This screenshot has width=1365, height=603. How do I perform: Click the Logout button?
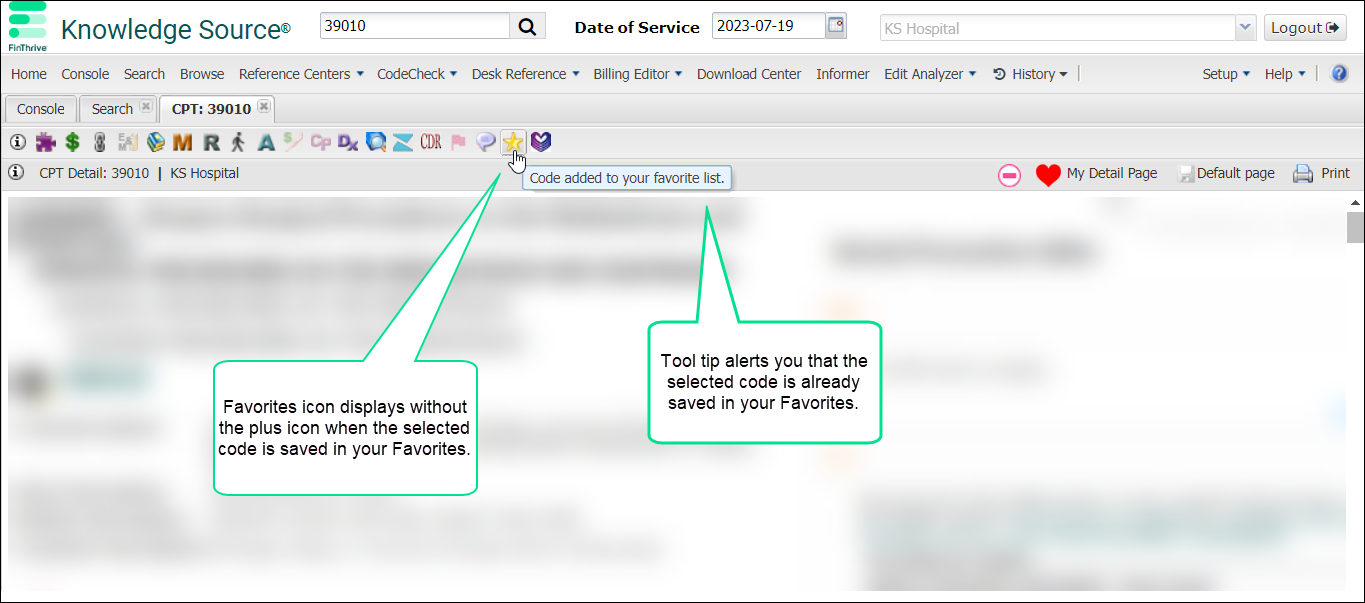pyautogui.click(x=1304, y=28)
